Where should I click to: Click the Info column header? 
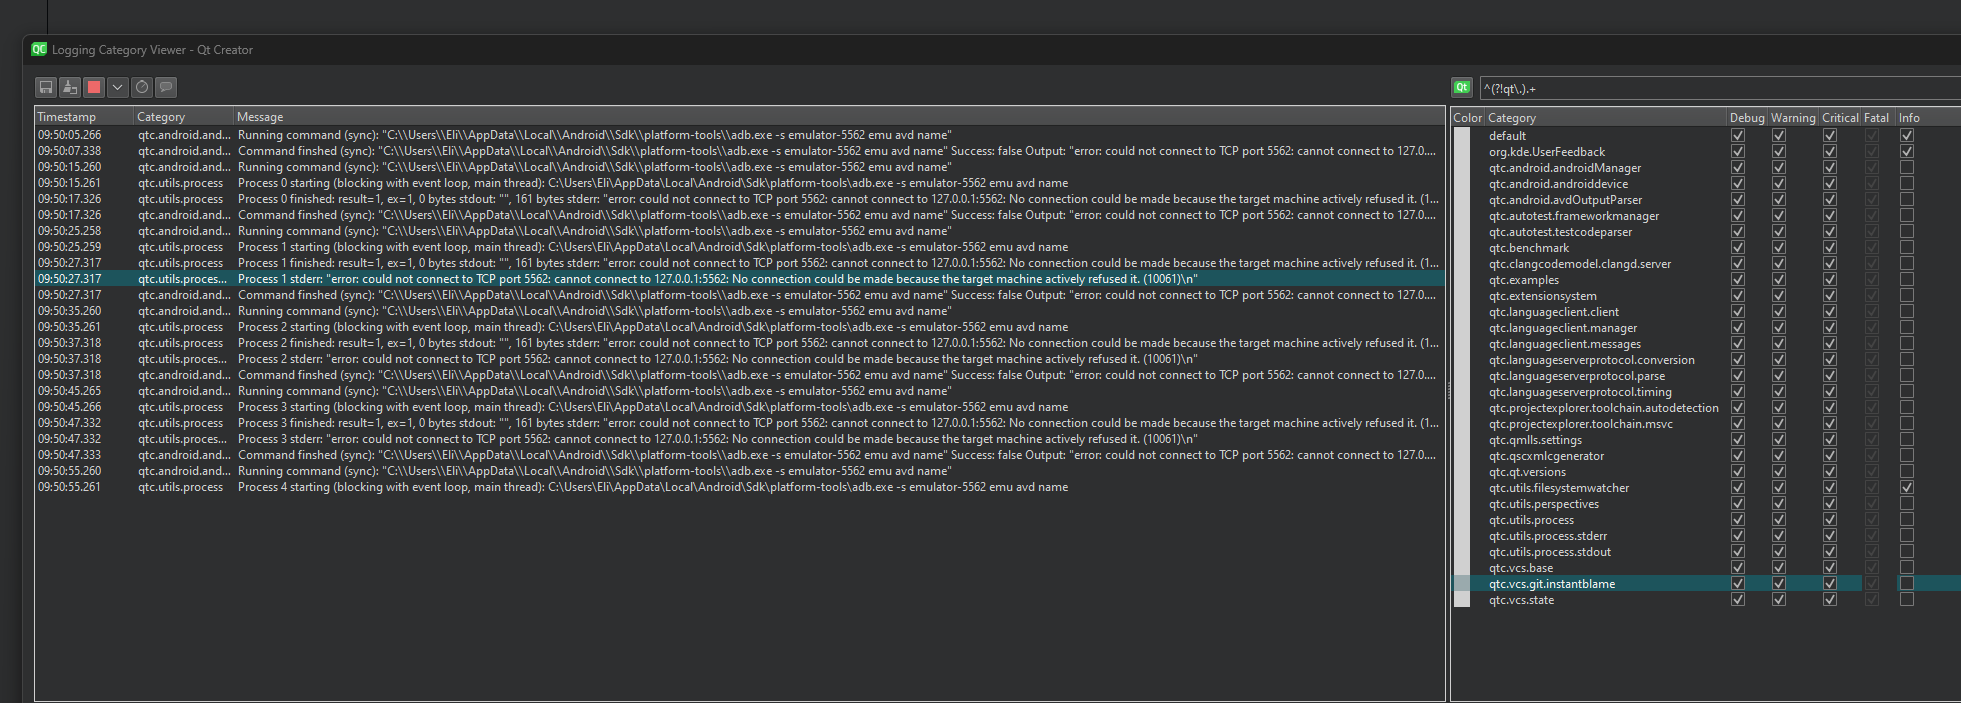click(x=1927, y=118)
